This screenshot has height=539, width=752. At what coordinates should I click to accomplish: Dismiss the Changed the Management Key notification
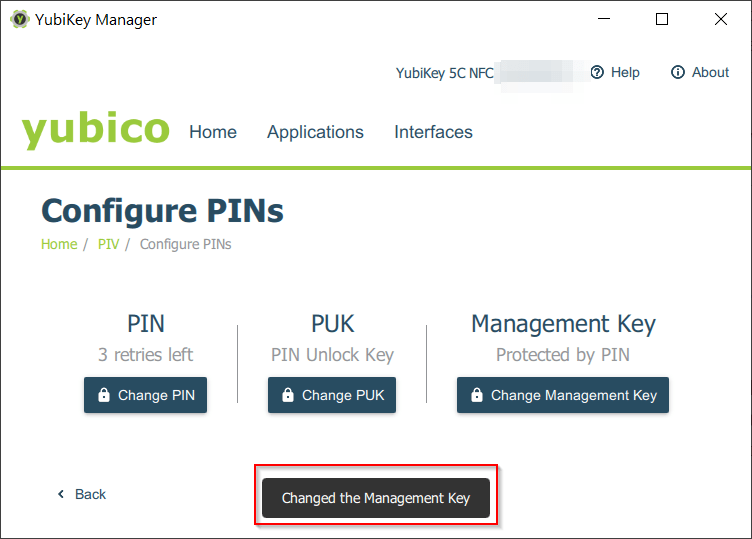[376, 498]
